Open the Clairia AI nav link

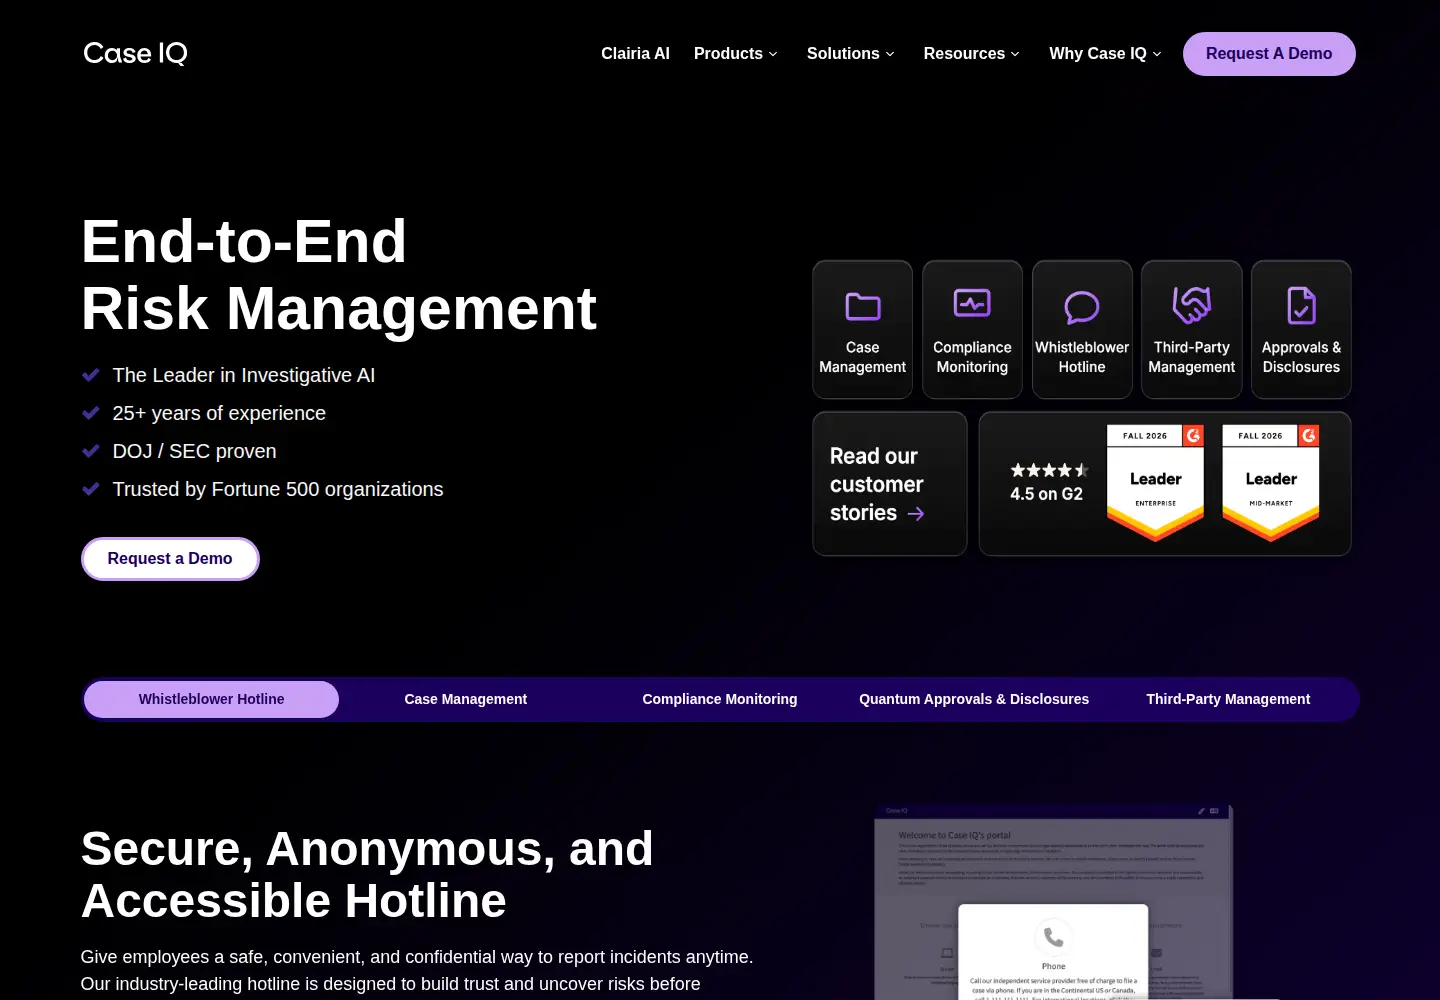tap(635, 54)
